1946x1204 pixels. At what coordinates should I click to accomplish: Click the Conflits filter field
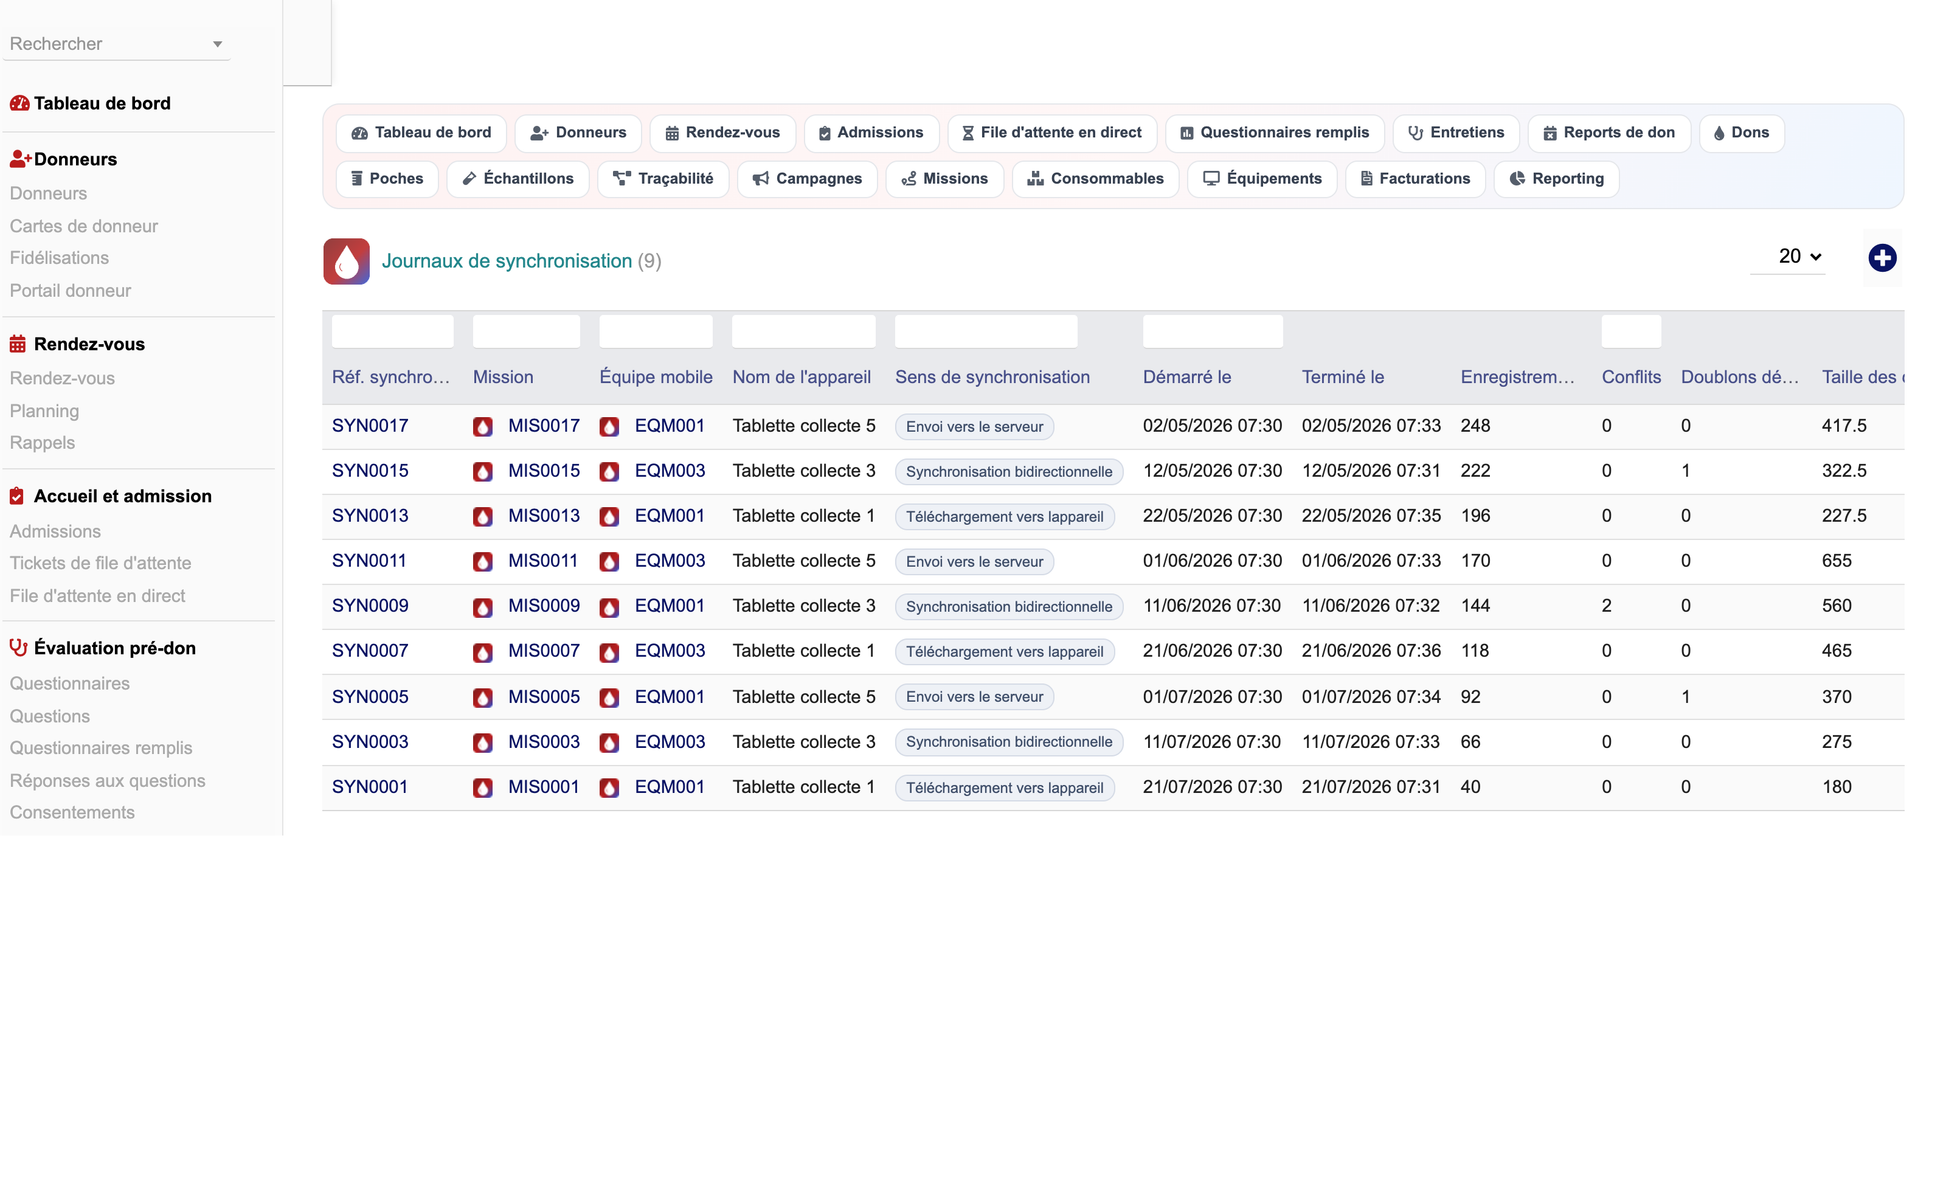1631,331
